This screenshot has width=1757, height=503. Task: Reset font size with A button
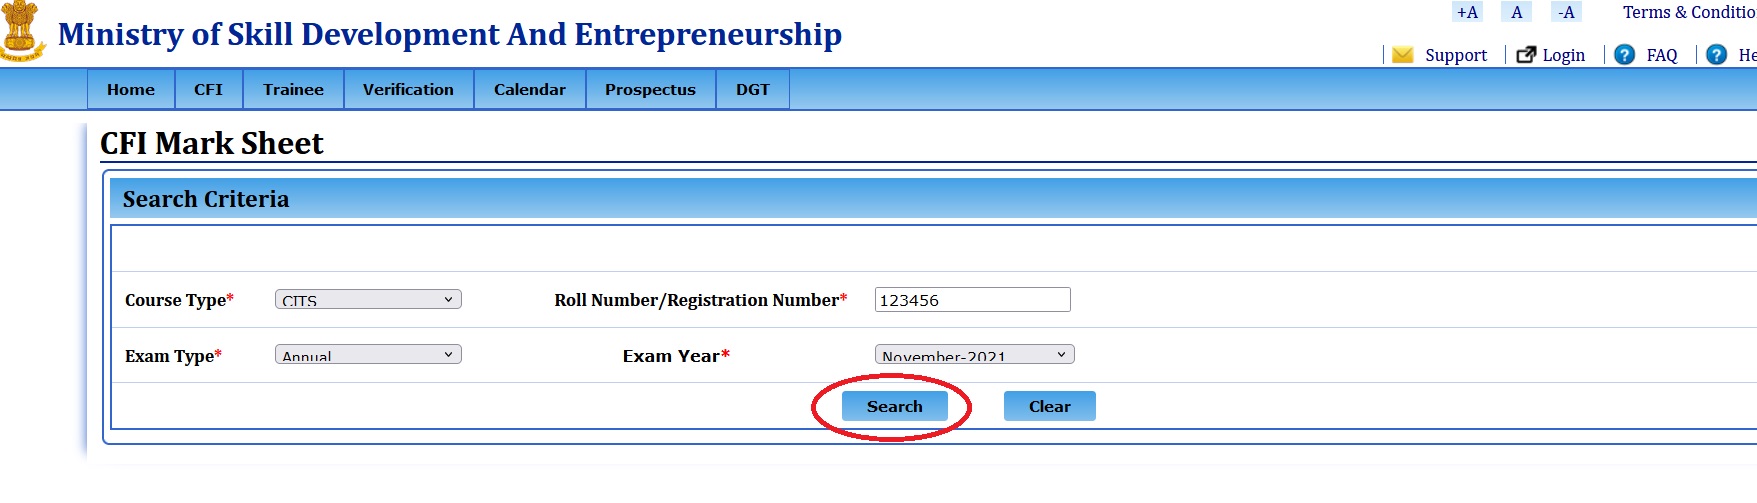(x=1516, y=12)
